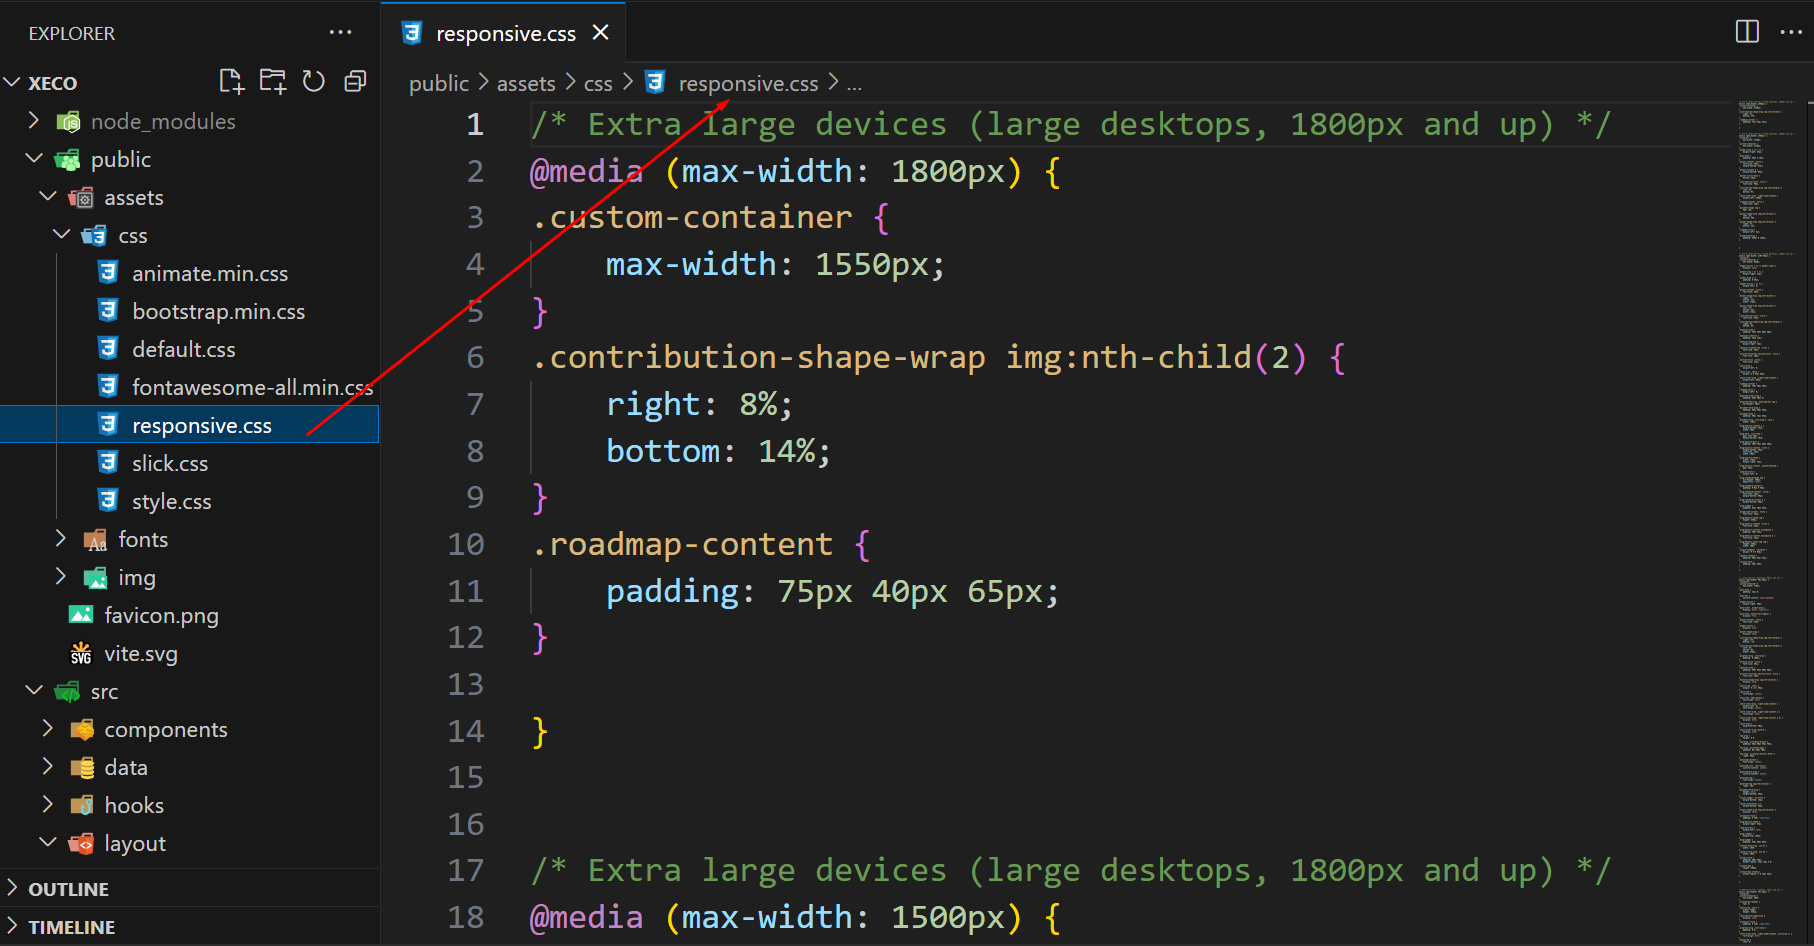Refresh the Explorer file tree
This screenshot has width=1814, height=946.
(314, 82)
